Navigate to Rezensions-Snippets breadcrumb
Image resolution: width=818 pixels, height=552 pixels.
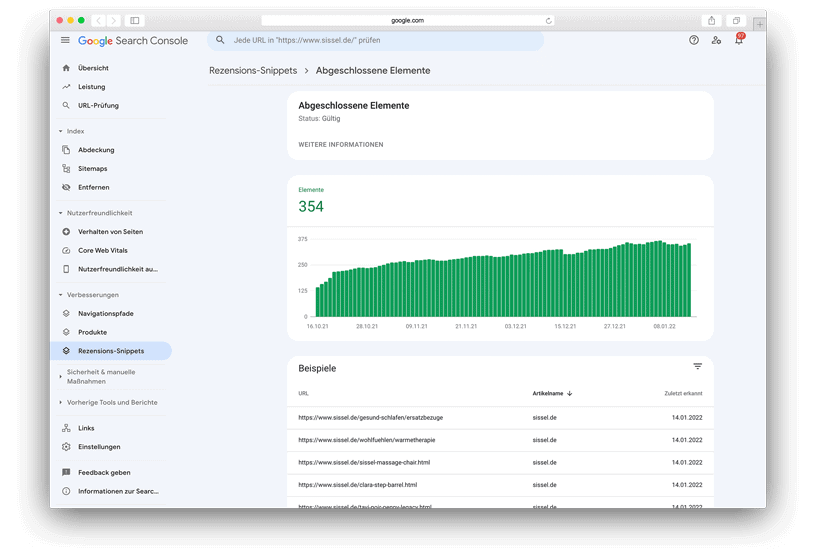coord(253,71)
